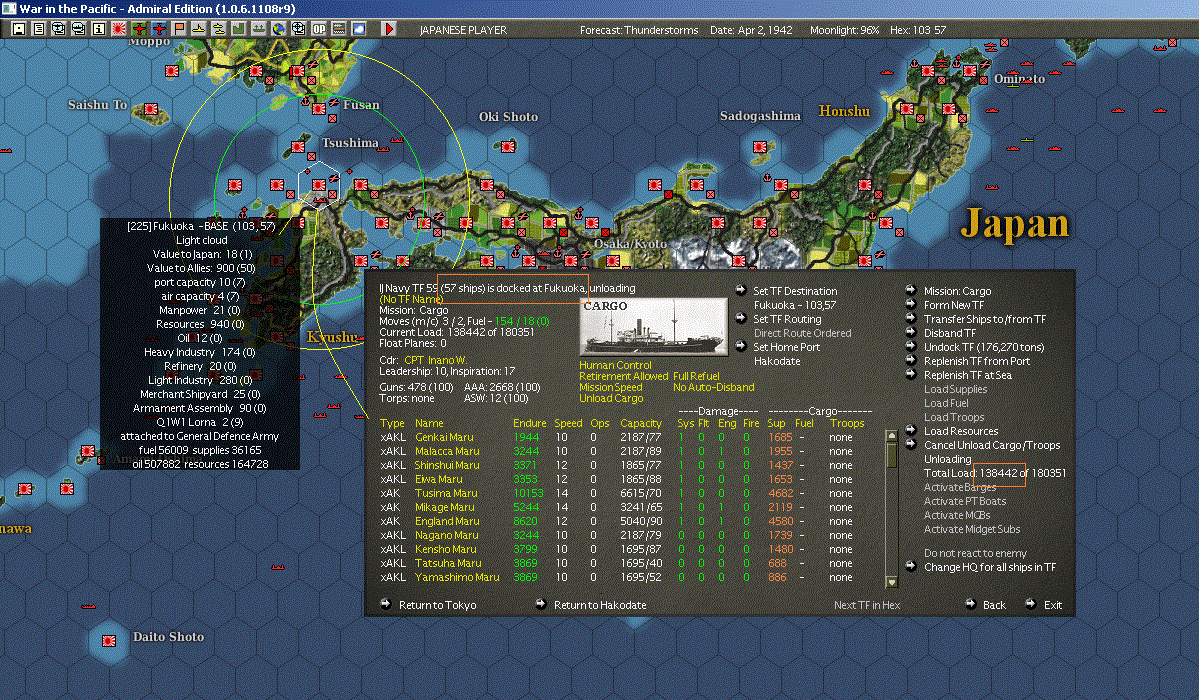Click Load Resources option

961,431
